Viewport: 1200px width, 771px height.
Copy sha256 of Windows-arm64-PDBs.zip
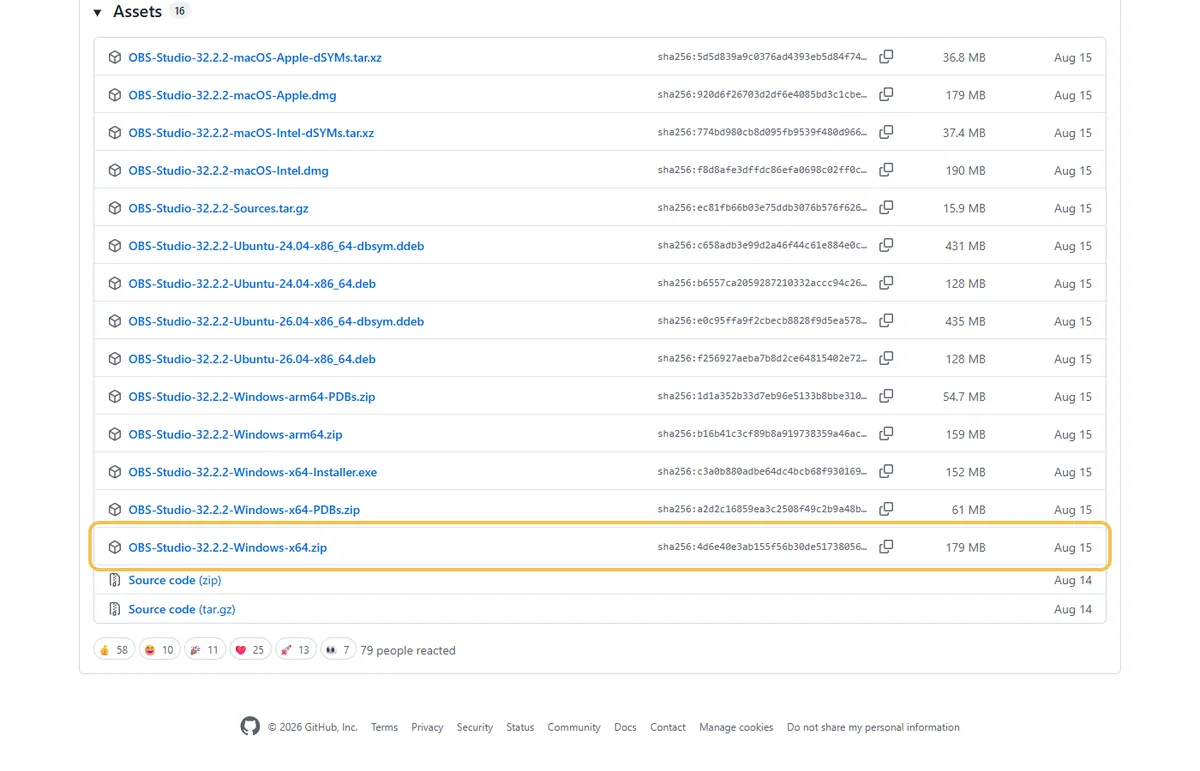(x=886, y=396)
